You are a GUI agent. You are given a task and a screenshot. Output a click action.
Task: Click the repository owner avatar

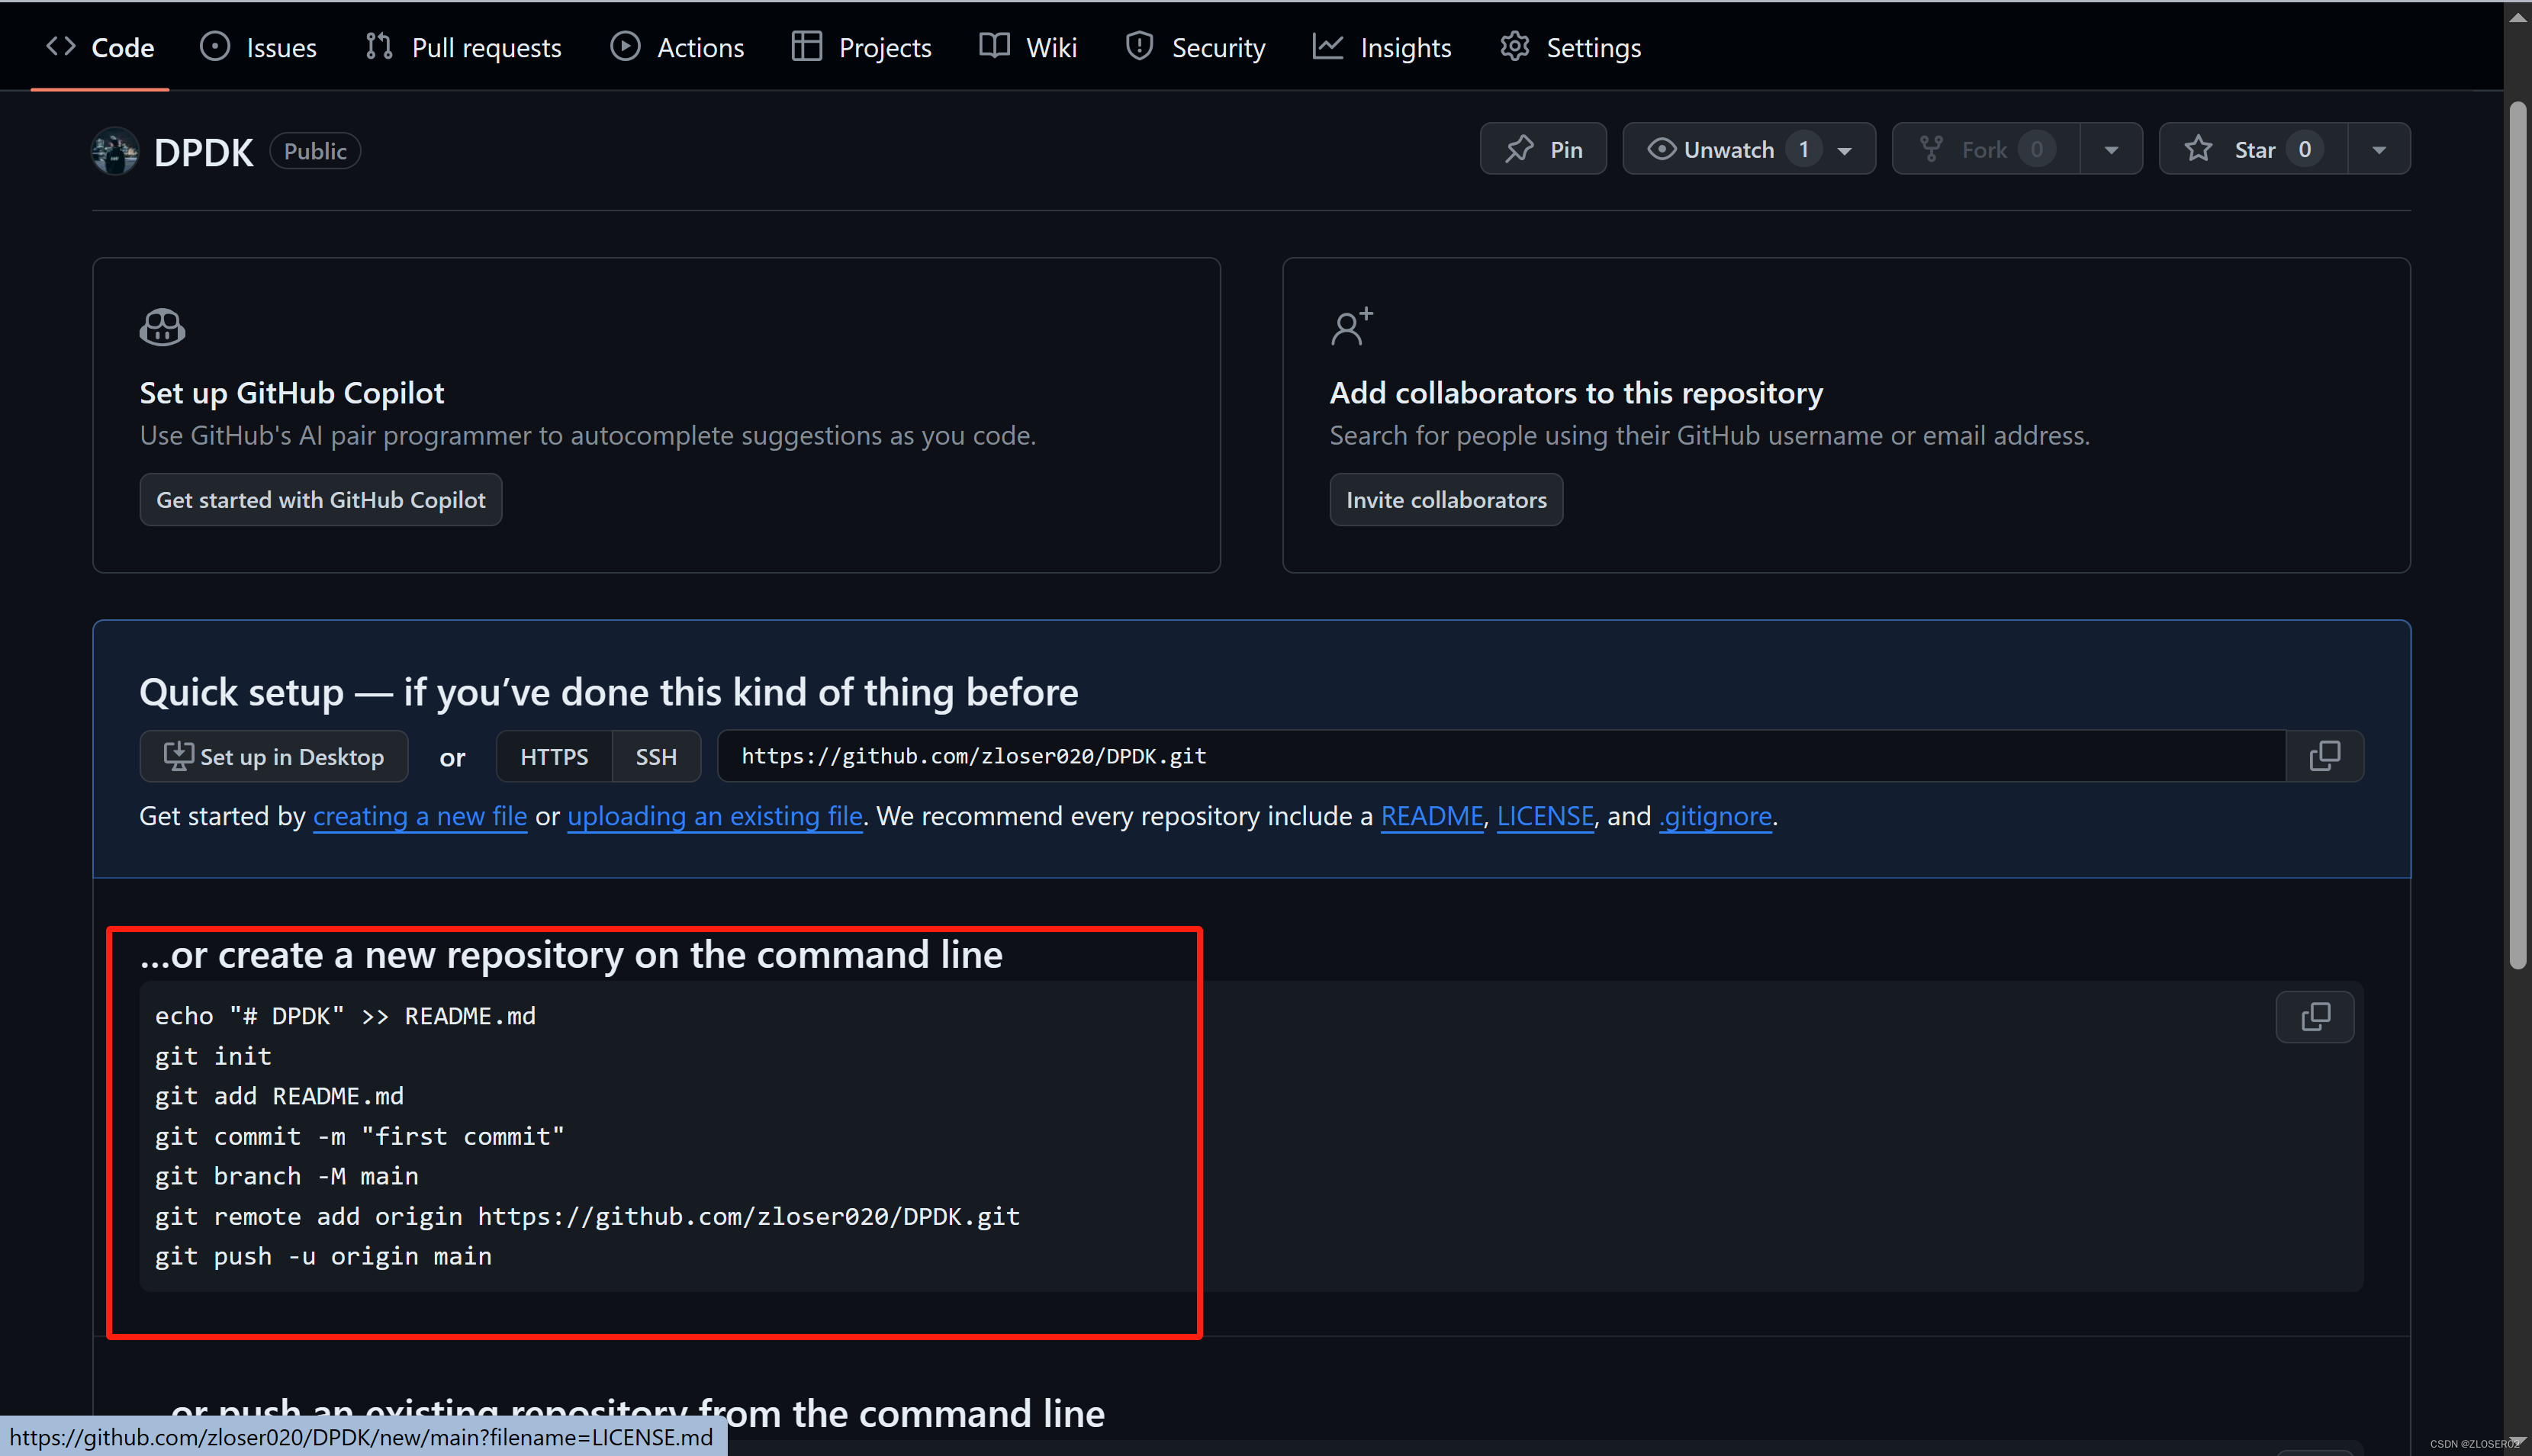point(115,151)
